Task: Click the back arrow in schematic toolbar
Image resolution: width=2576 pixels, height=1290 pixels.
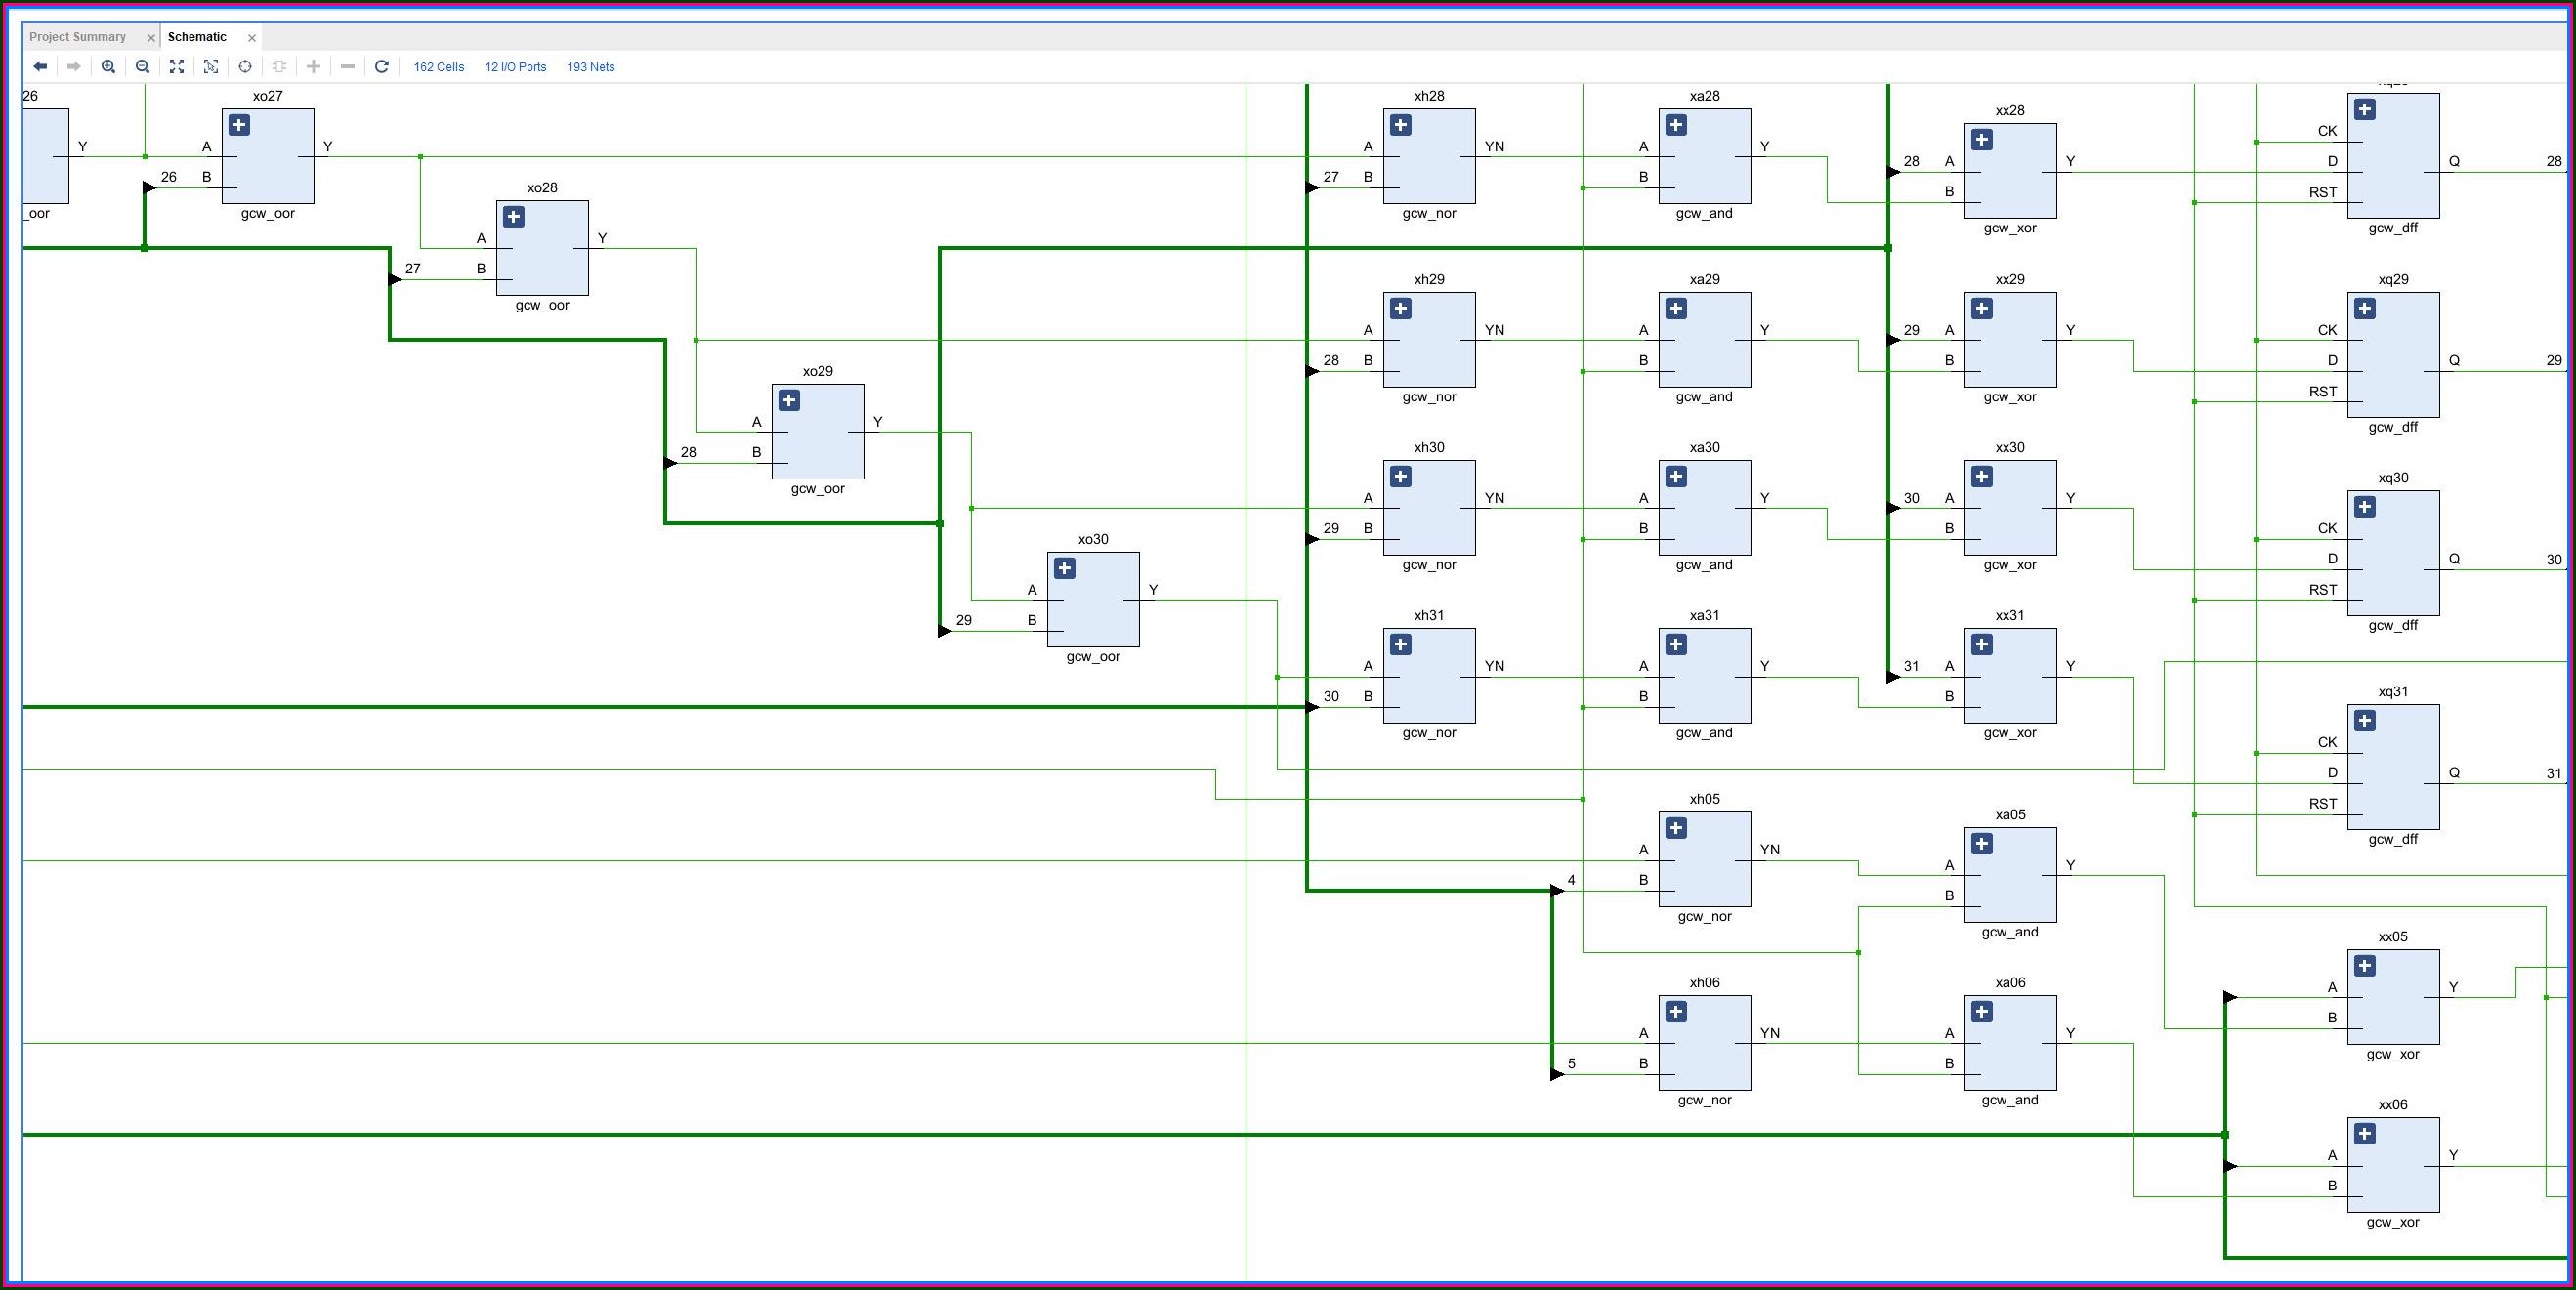Action: point(40,67)
